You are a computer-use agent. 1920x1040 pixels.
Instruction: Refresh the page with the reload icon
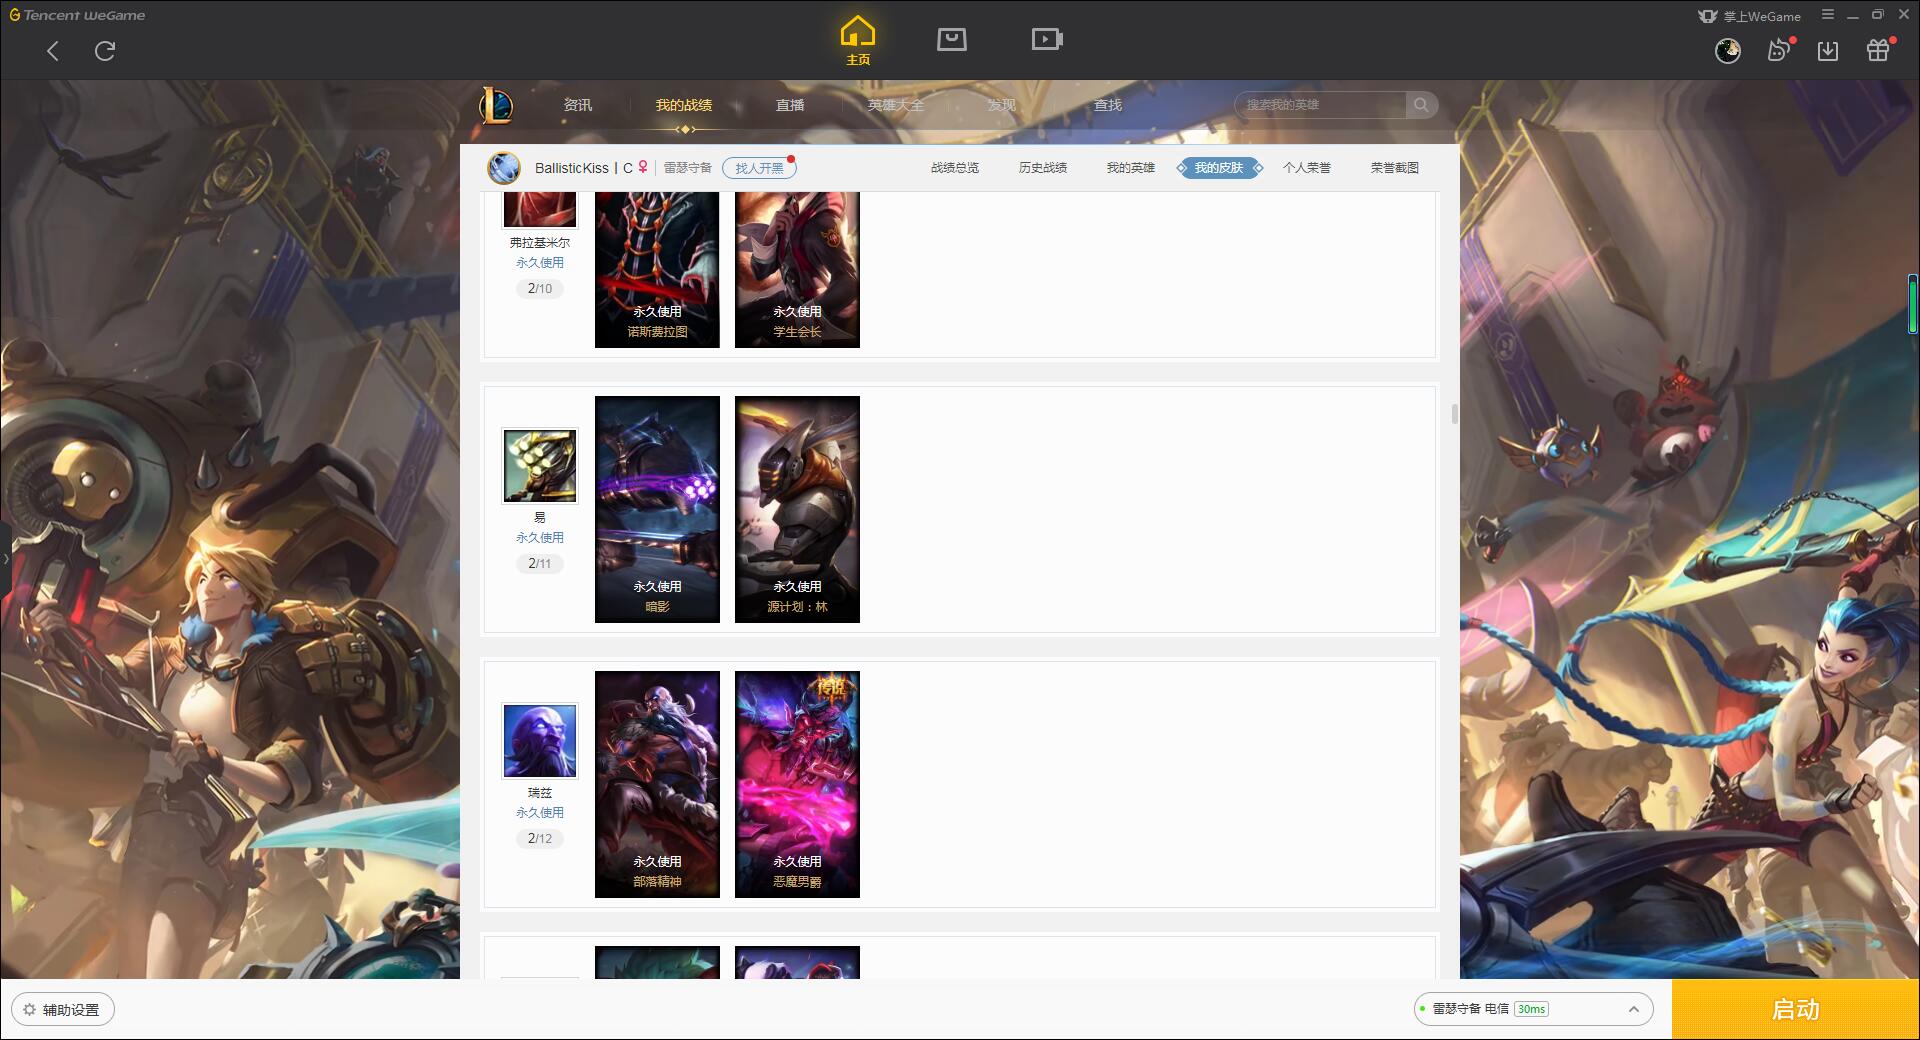pos(105,51)
